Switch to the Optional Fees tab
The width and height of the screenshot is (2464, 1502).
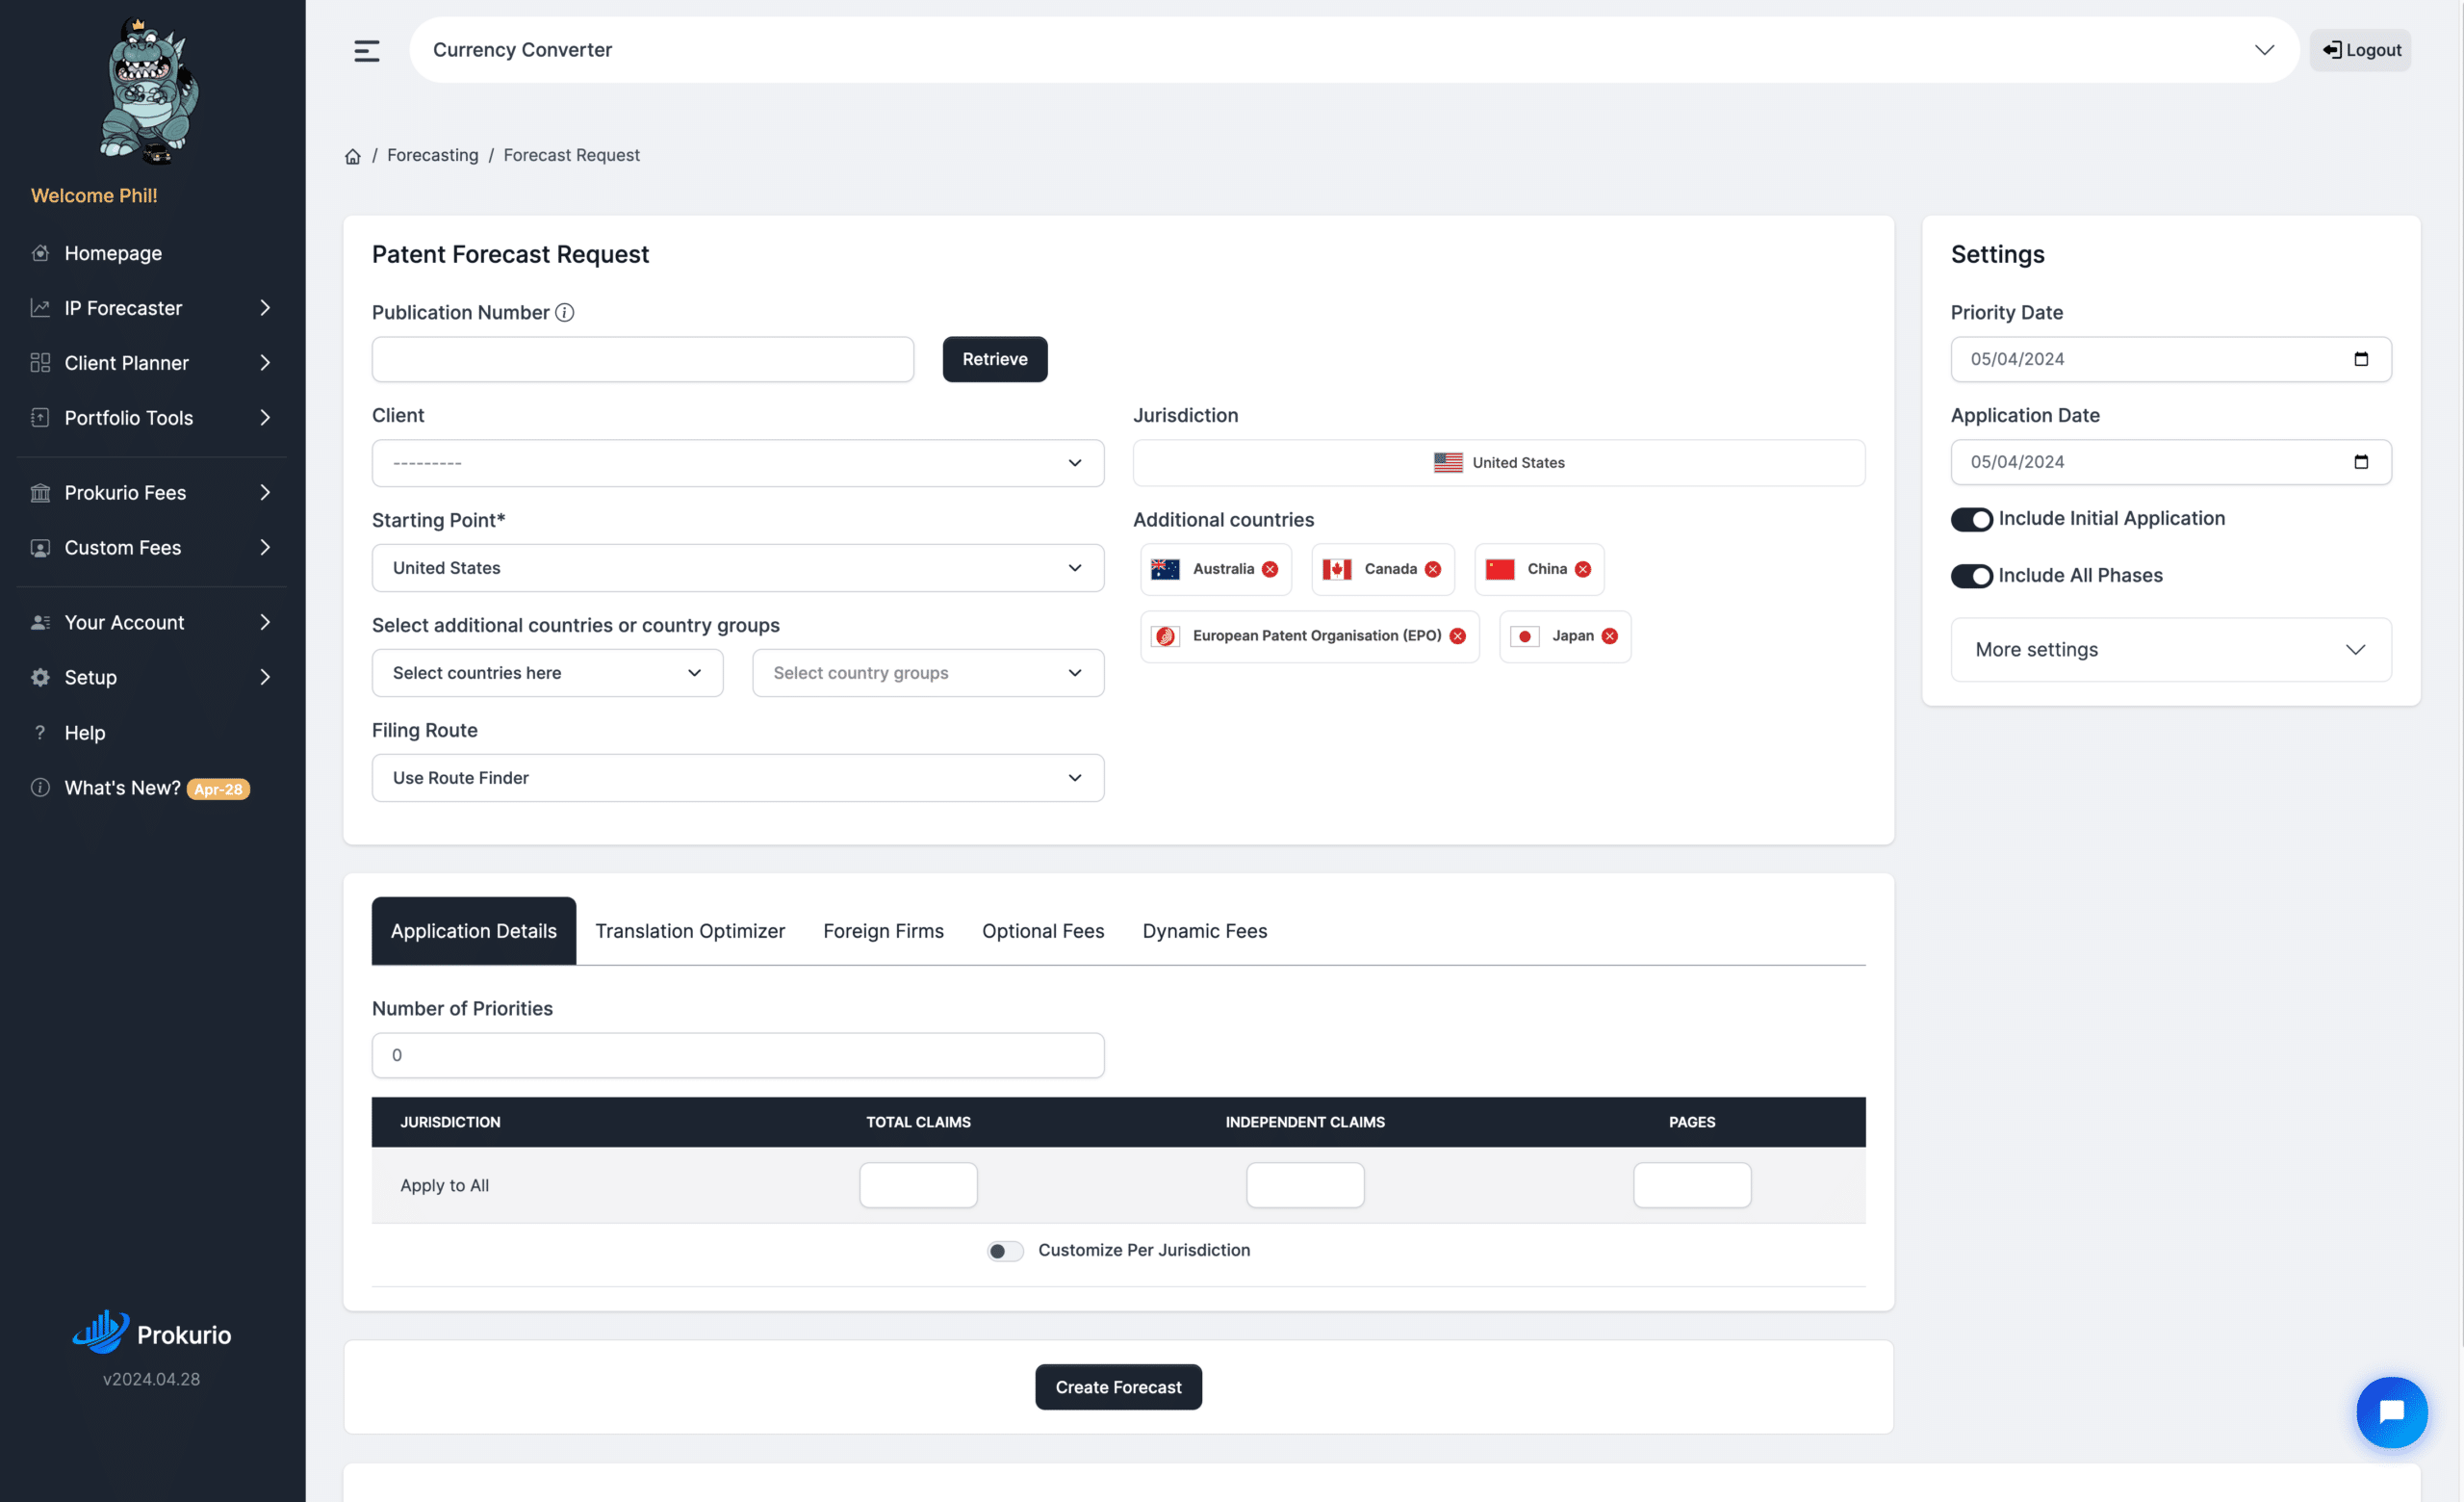point(1043,931)
